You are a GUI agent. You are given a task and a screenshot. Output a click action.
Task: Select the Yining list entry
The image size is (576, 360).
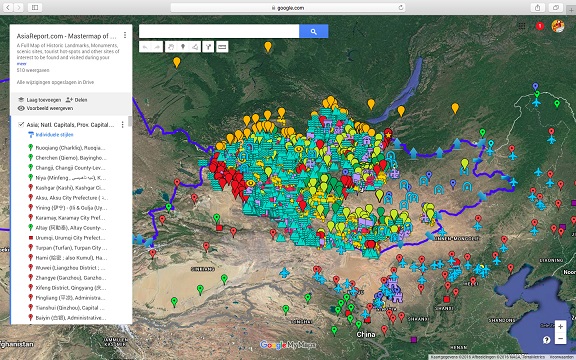(71, 208)
